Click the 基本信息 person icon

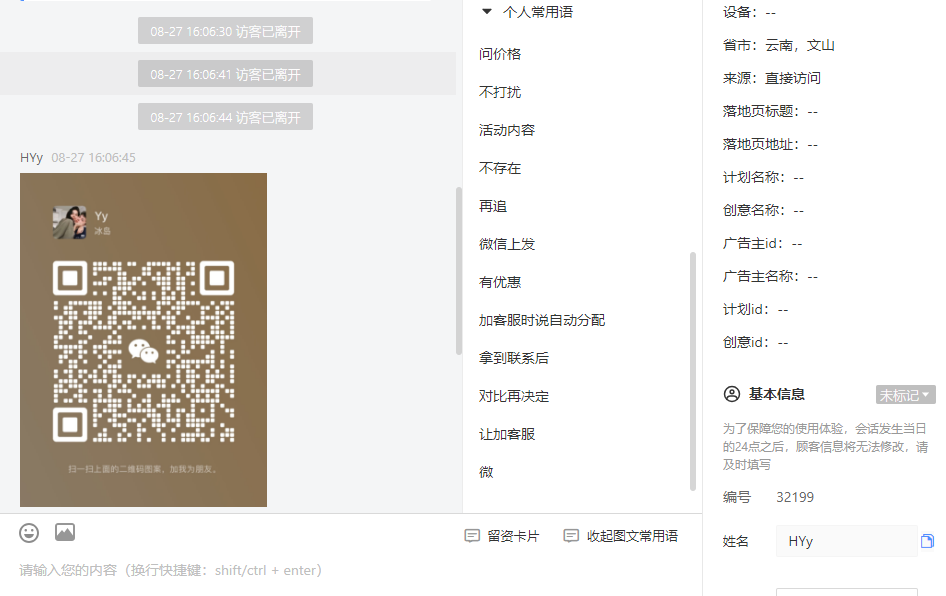point(732,395)
